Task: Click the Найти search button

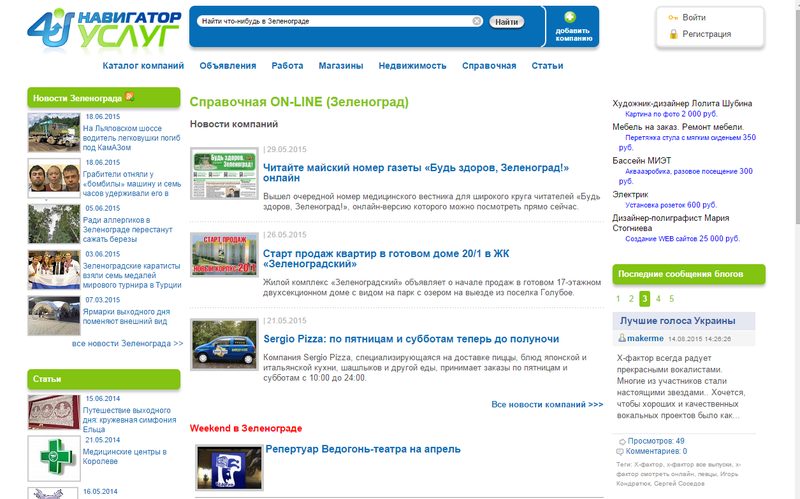Action: (x=506, y=22)
